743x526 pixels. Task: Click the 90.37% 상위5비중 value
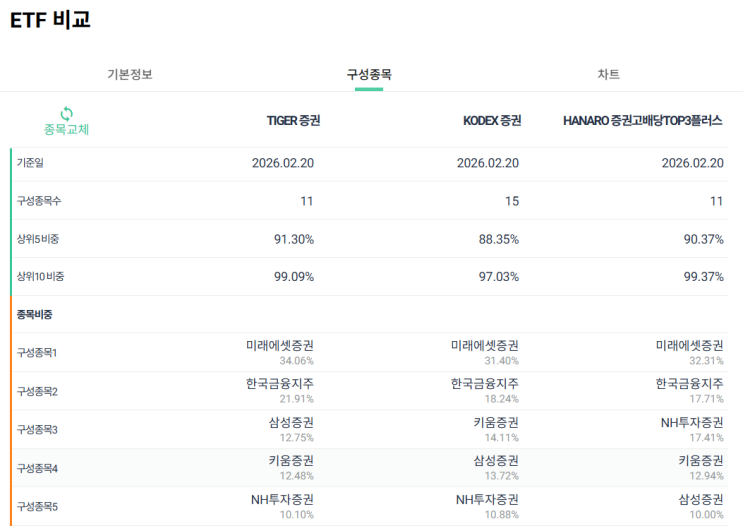point(704,239)
